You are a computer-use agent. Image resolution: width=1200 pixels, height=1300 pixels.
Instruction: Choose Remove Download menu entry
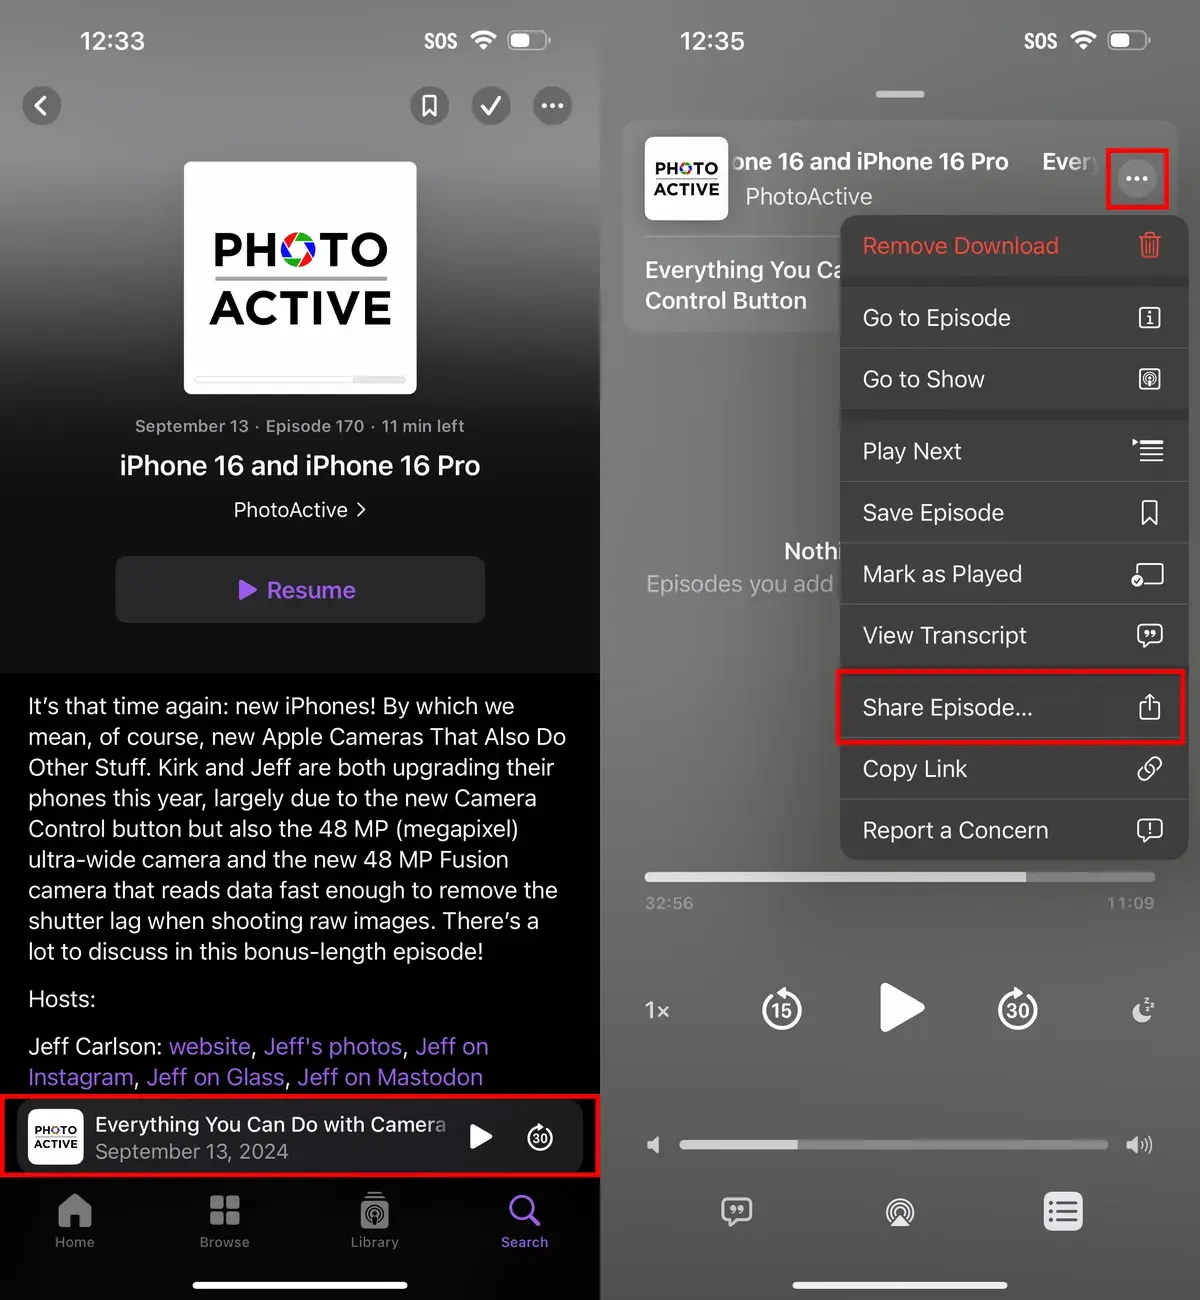(1010, 246)
